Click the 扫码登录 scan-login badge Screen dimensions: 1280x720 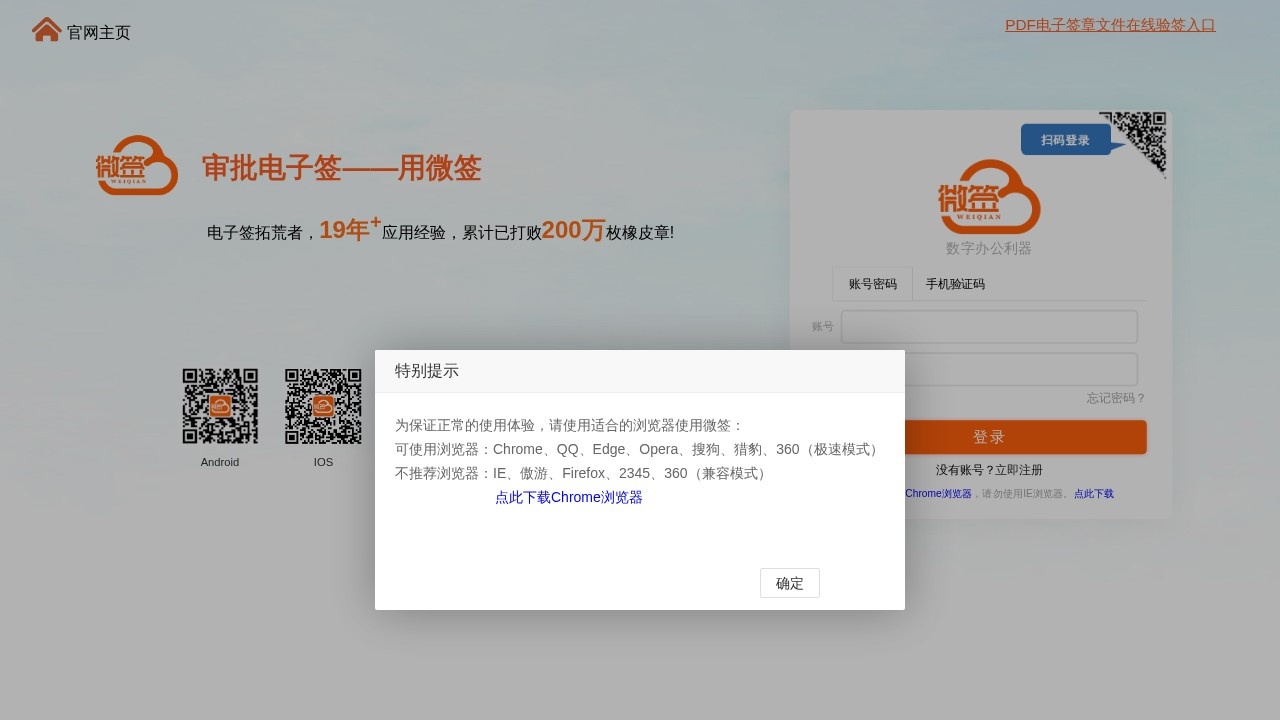[x=1065, y=139]
